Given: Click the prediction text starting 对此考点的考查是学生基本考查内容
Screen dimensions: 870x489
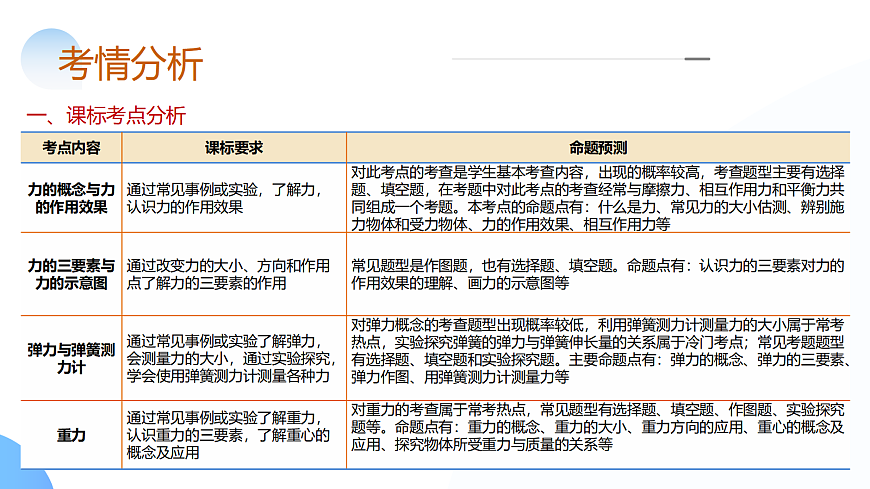Looking at the screenshot, I should 598,198.
